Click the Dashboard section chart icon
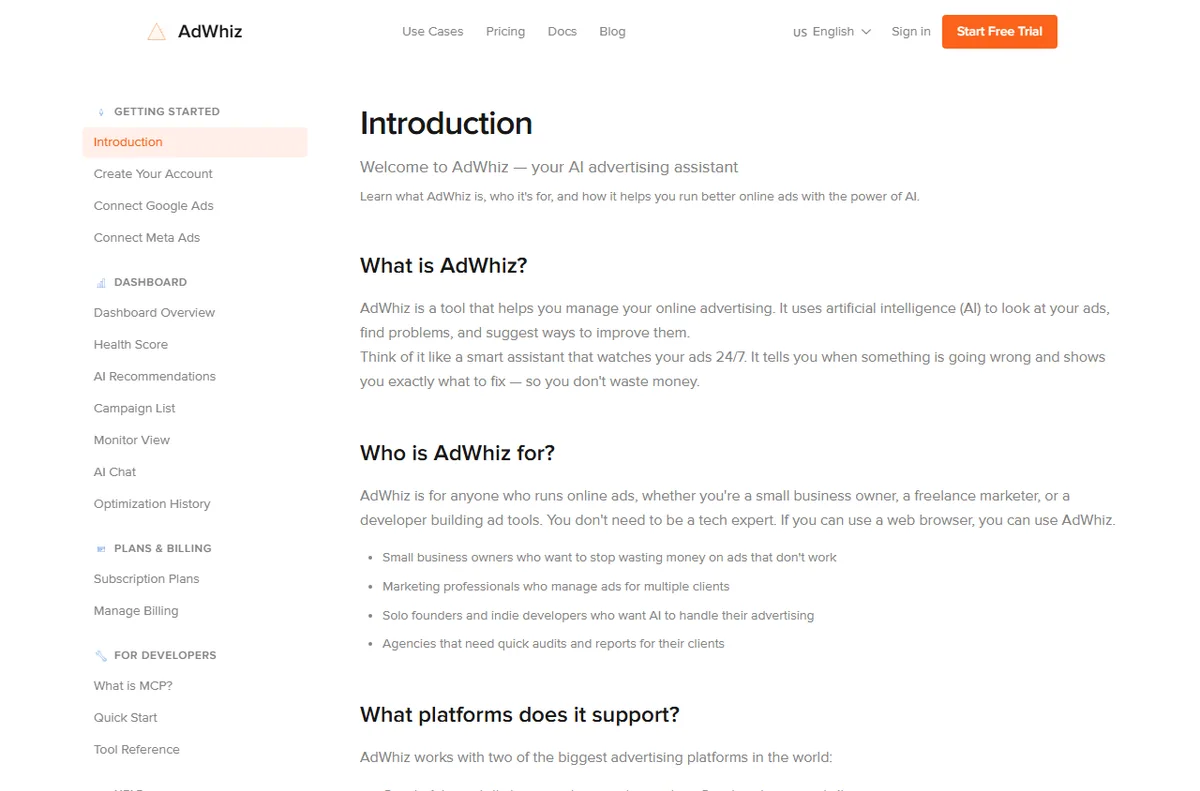Viewport: 1200px width, 791px height. pos(101,283)
